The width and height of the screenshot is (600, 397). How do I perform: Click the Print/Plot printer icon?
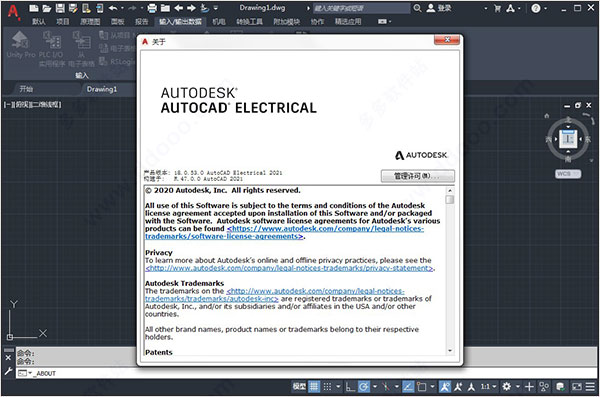click(152, 8)
